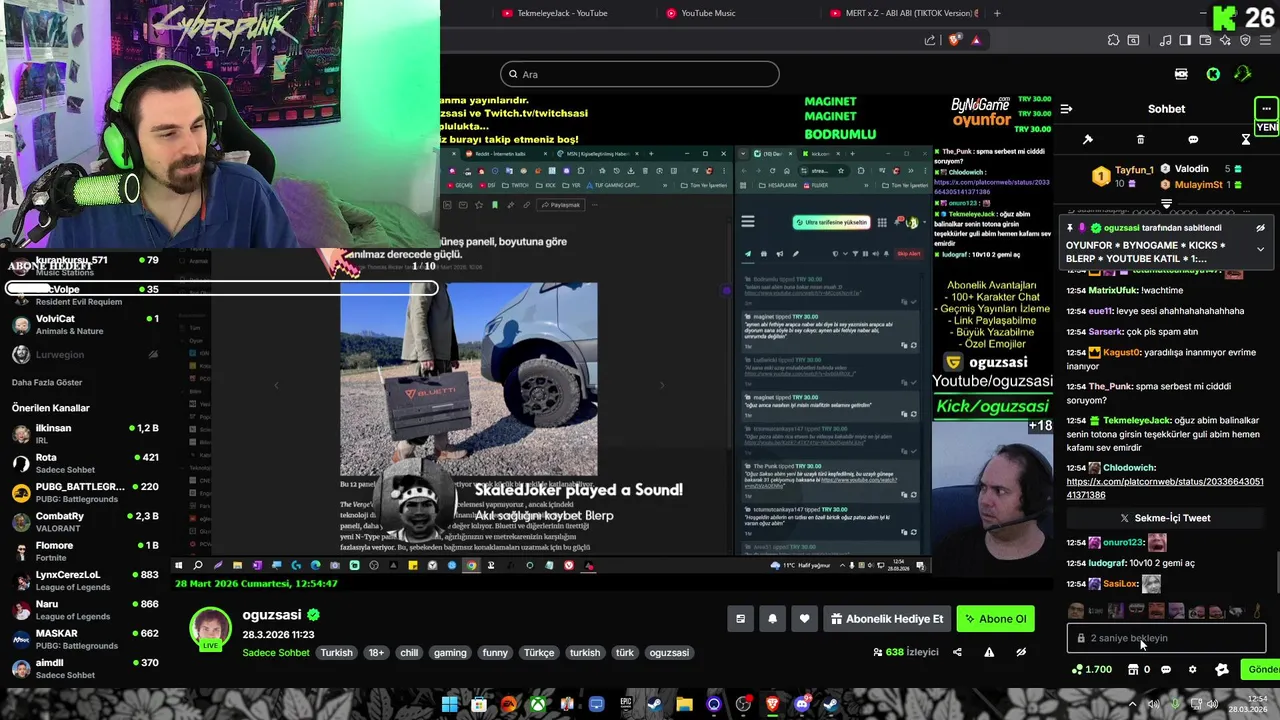This screenshot has width=1280, height=720.
Task: Open a new browser tab
Action: click(997, 13)
